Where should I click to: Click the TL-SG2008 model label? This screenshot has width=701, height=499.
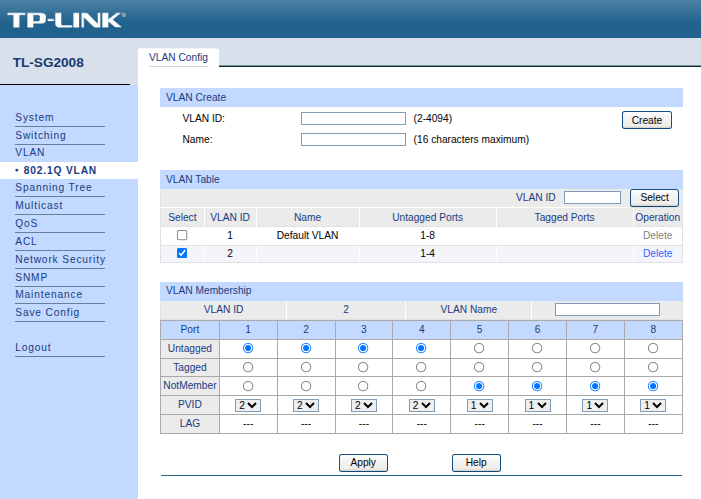pos(48,62)
